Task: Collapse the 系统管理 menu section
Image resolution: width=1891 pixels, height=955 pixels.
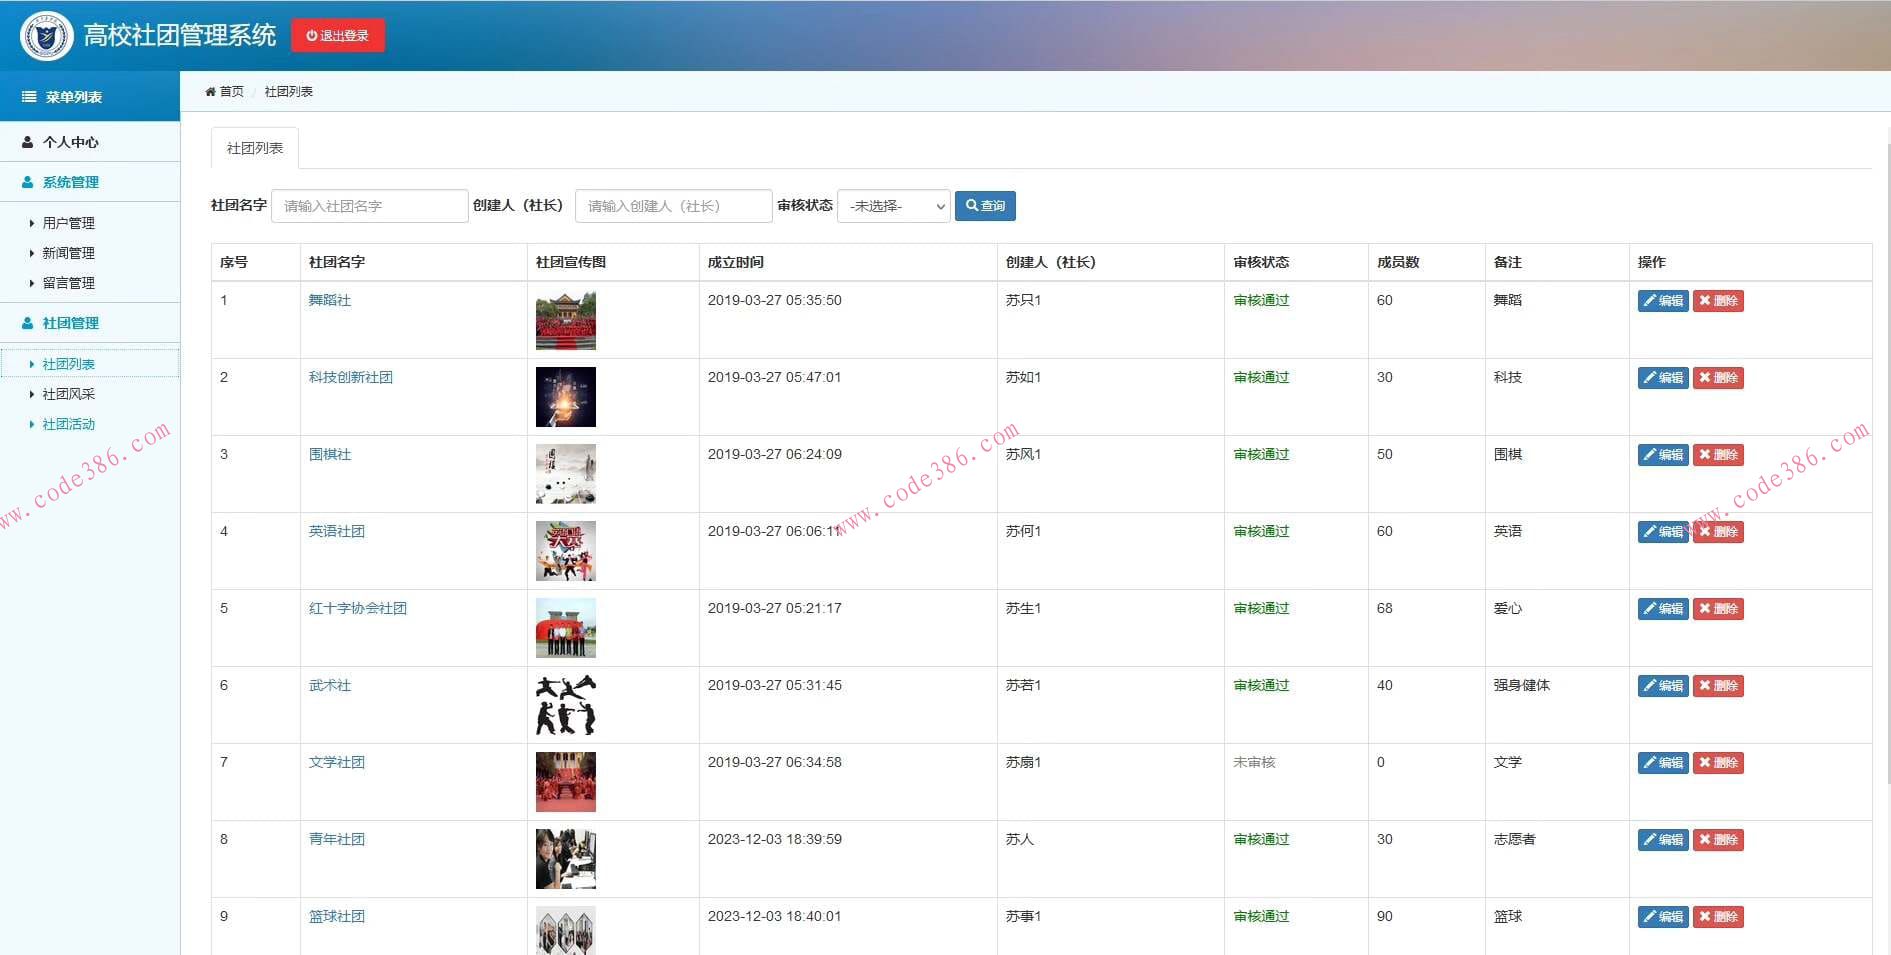Action: [x=70, y=182]
